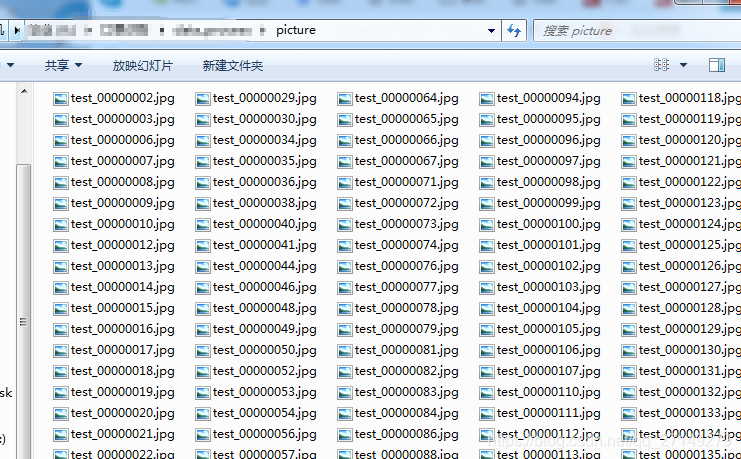Click the file icon of test_00000064.jpg
Image resolution: width=741 pixels, height=459 pixels.
pos(345,99)
